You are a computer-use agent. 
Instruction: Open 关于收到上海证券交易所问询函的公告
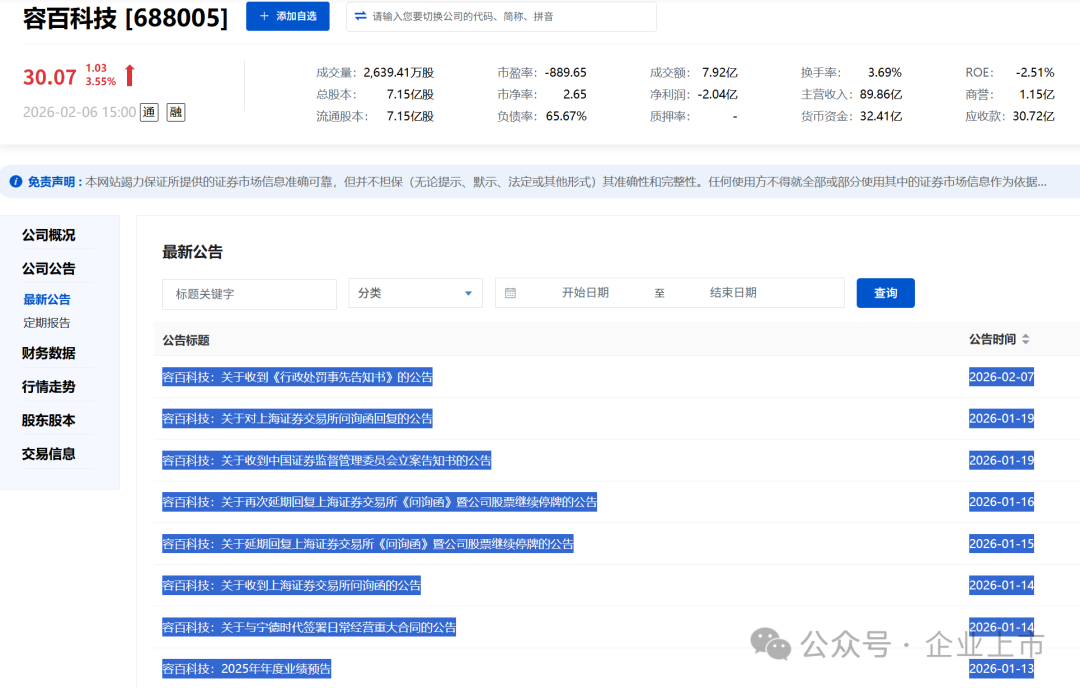(291, 585)
